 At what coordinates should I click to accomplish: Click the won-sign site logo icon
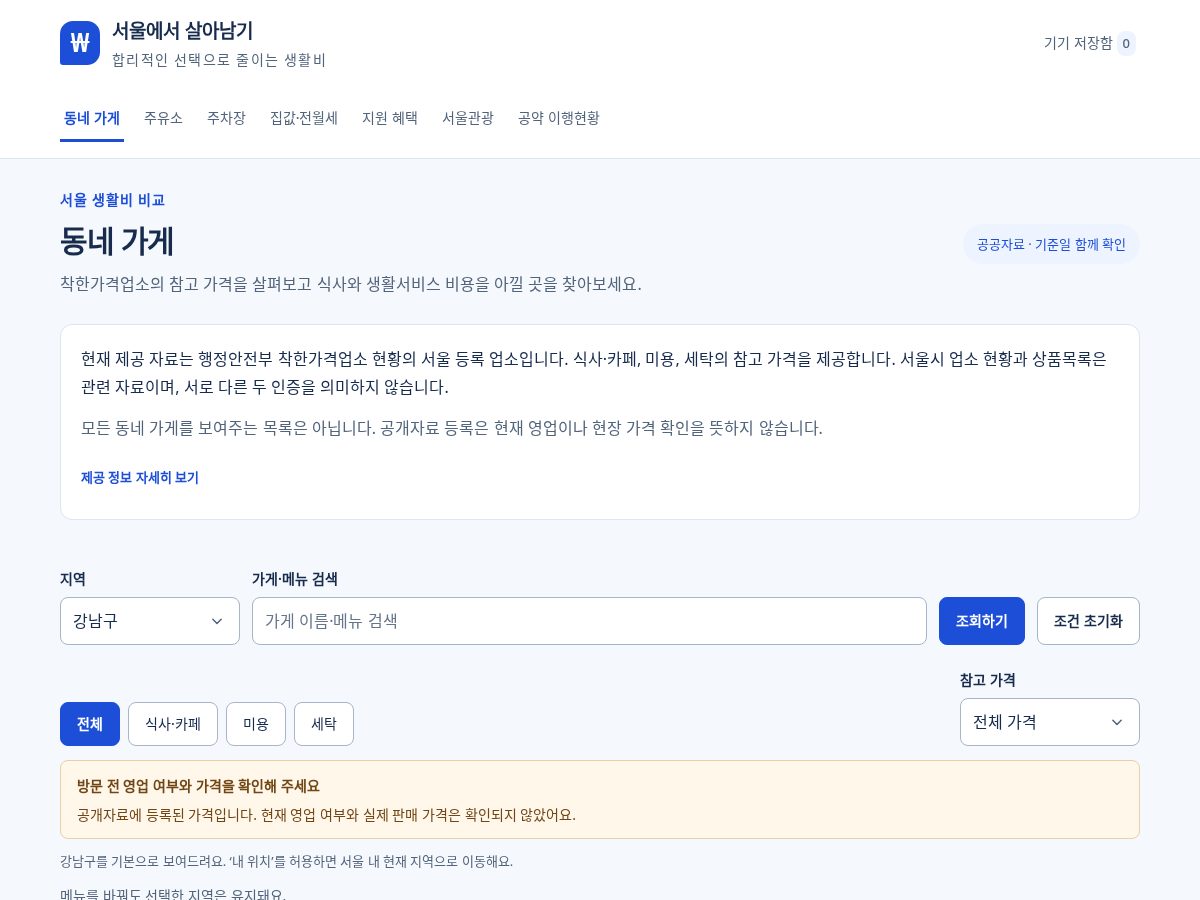tap(80, 43)
